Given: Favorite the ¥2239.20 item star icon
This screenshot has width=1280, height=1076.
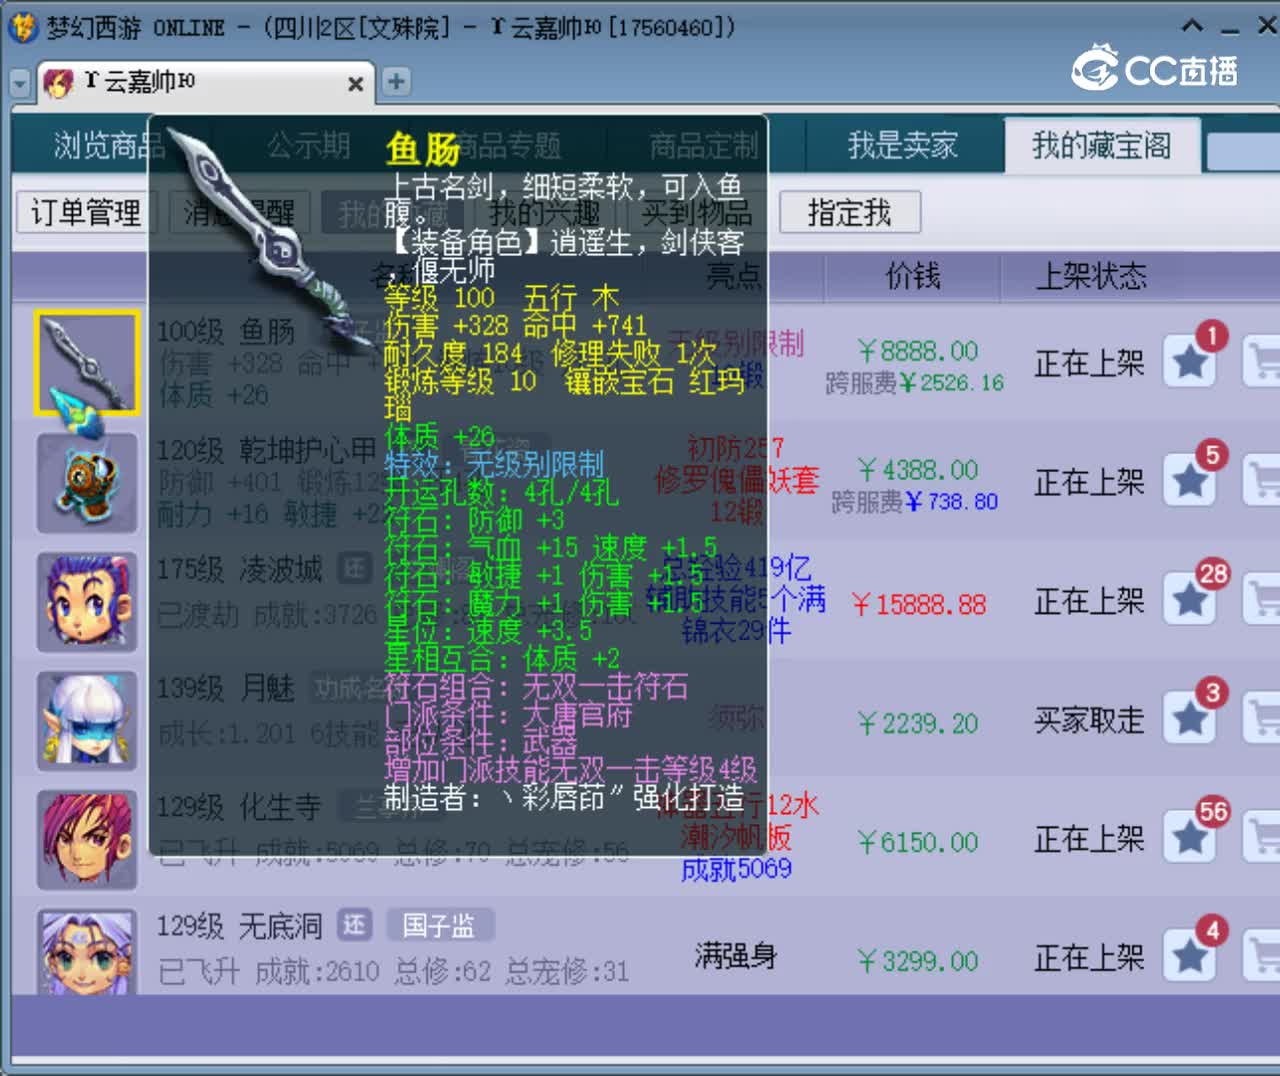Looking at the screenshot, I should click(x=1190, y=719).
